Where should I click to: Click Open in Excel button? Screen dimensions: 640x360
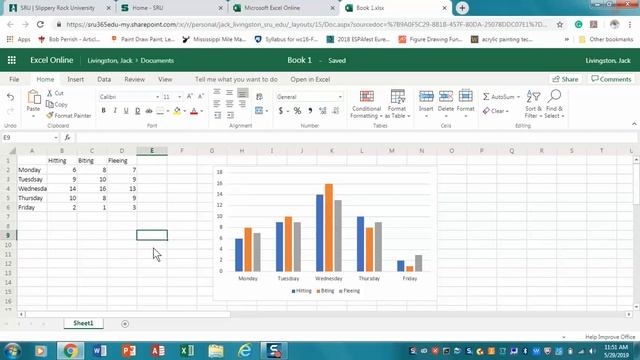pos(310,79)
